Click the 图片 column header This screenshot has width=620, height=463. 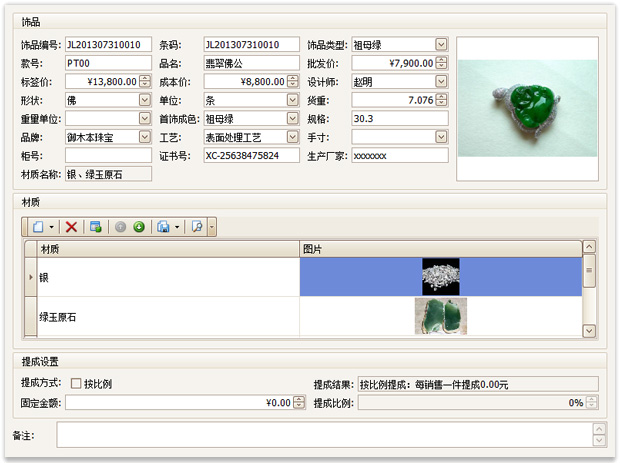click(440, 249)
